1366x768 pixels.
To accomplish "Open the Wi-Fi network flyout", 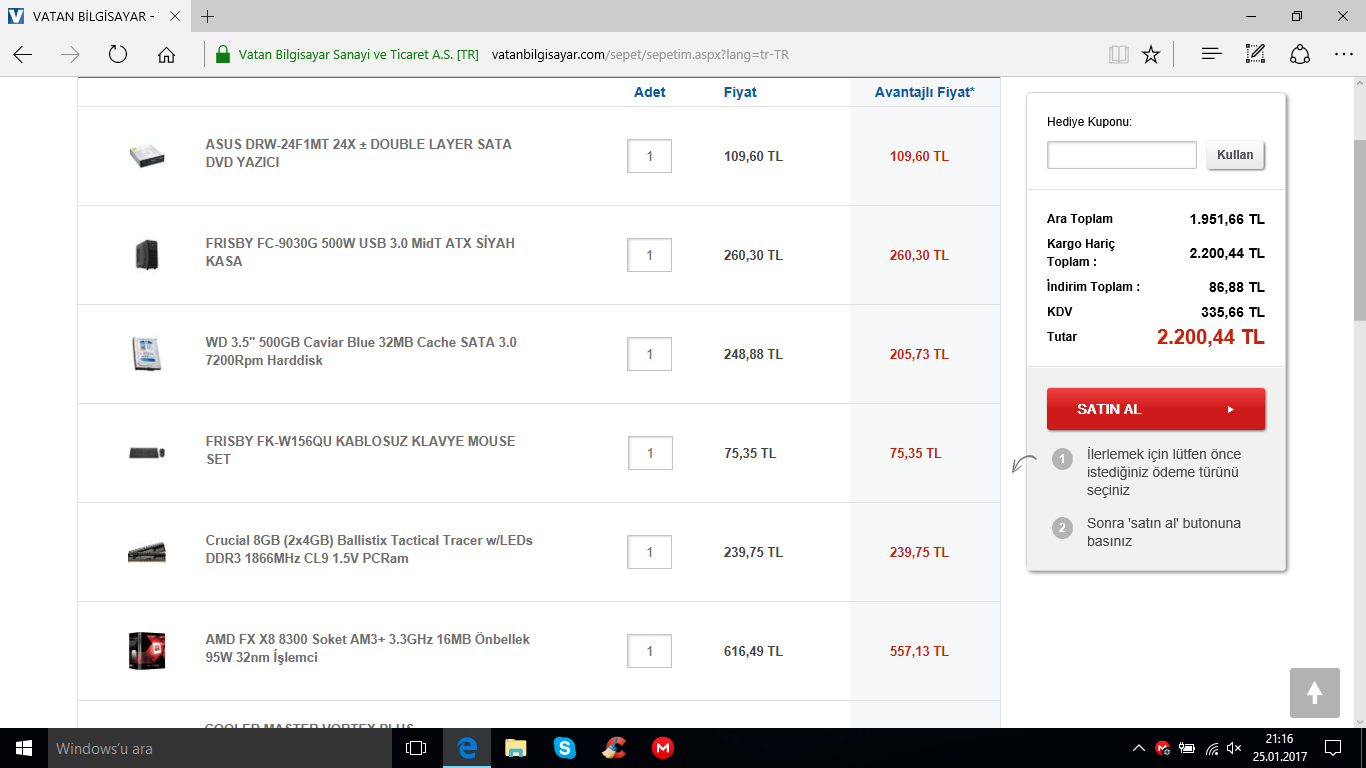I will tap(1211, 748).
